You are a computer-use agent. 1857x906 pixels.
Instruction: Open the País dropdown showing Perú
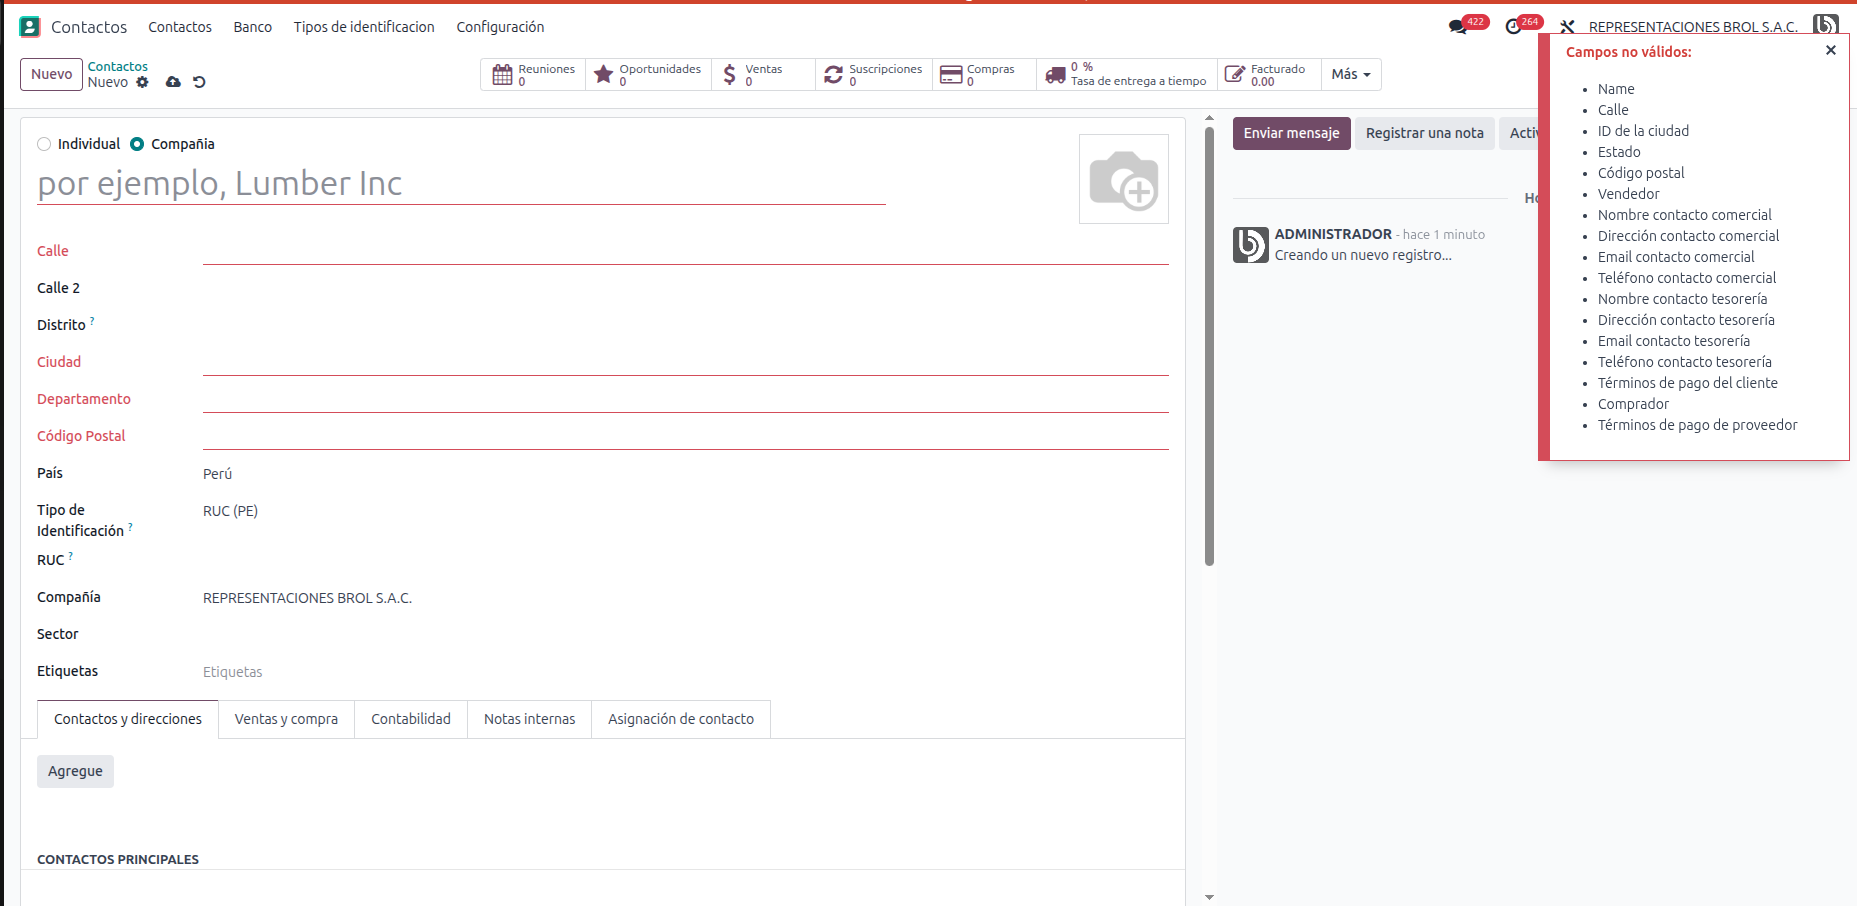click(686, 474)
